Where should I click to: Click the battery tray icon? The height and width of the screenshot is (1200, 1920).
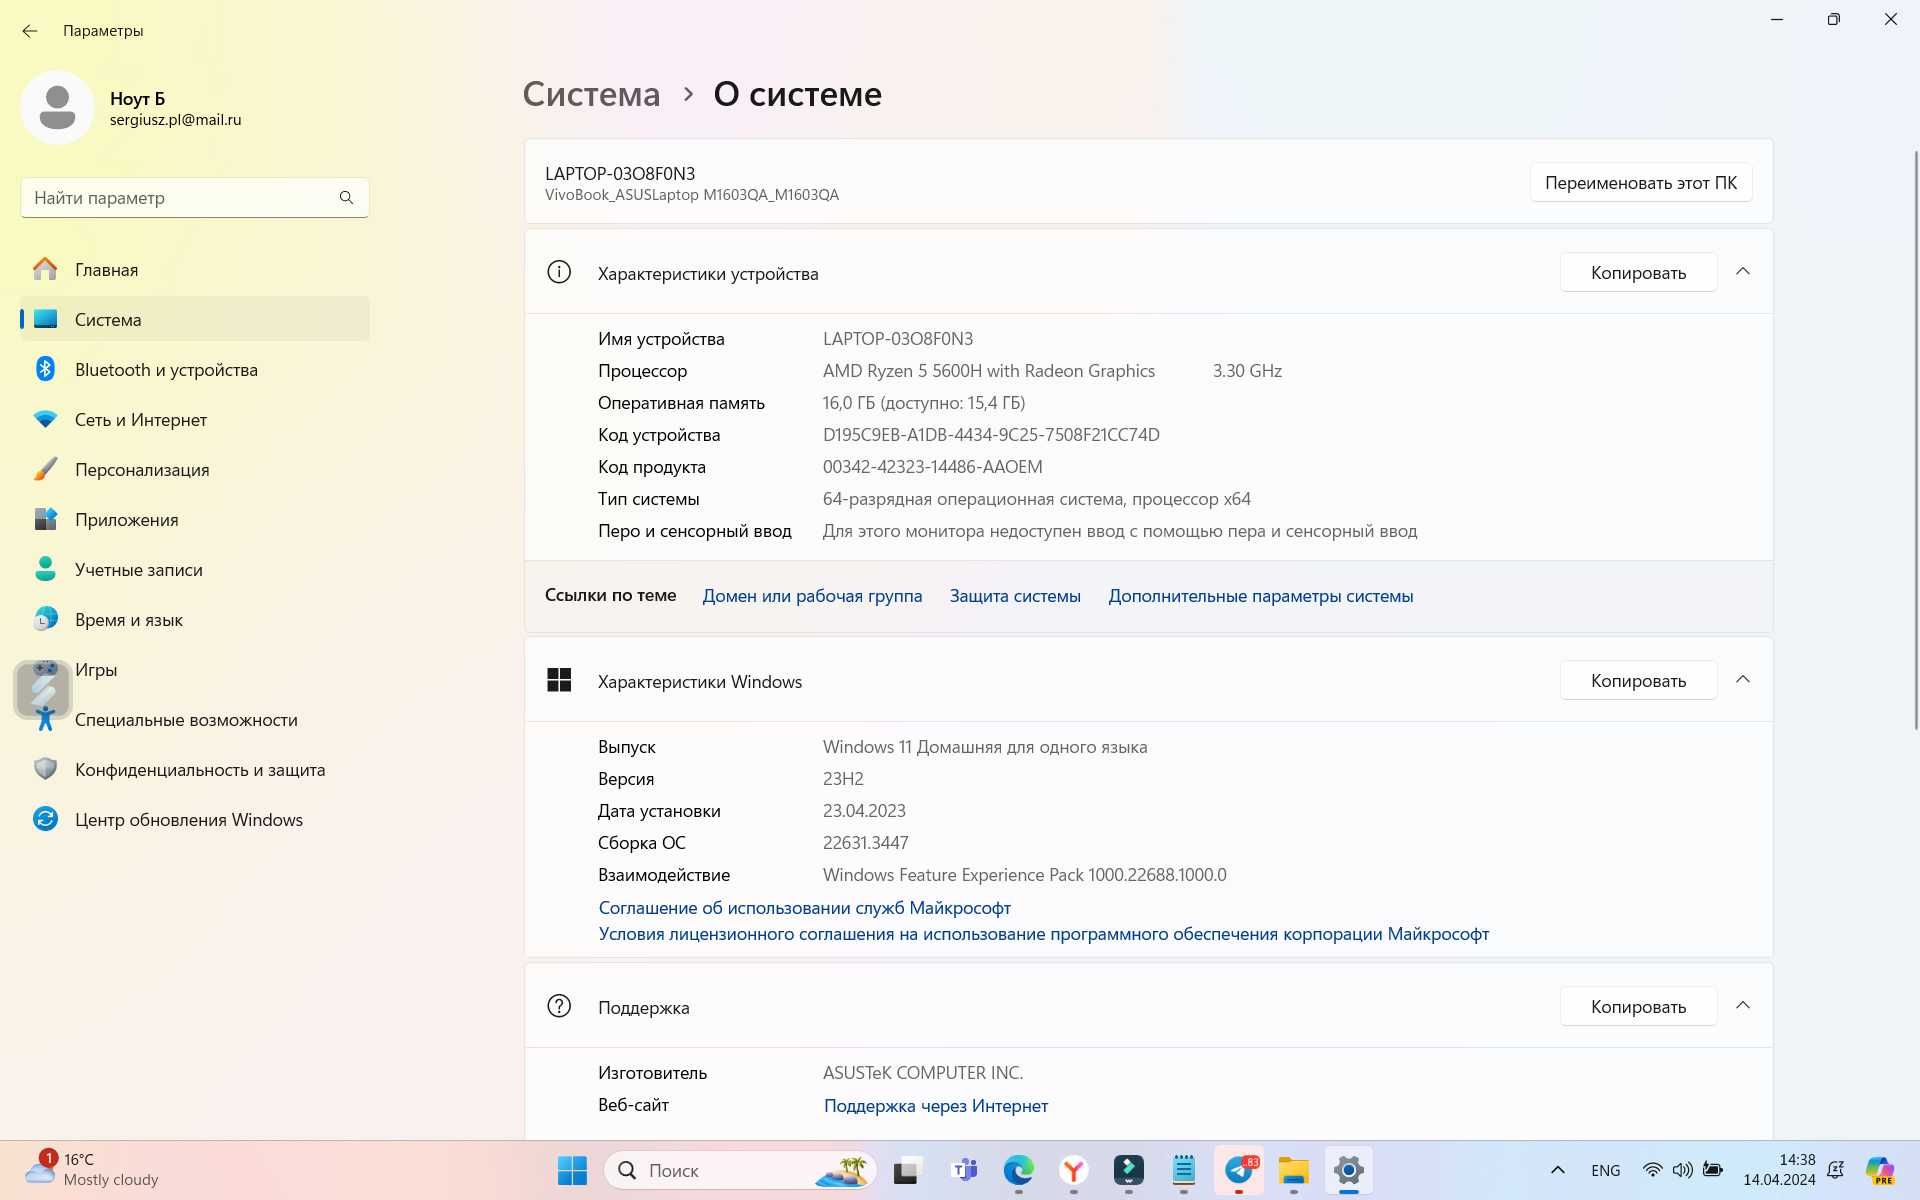pyautogui.click(x=1713, y=1170)
